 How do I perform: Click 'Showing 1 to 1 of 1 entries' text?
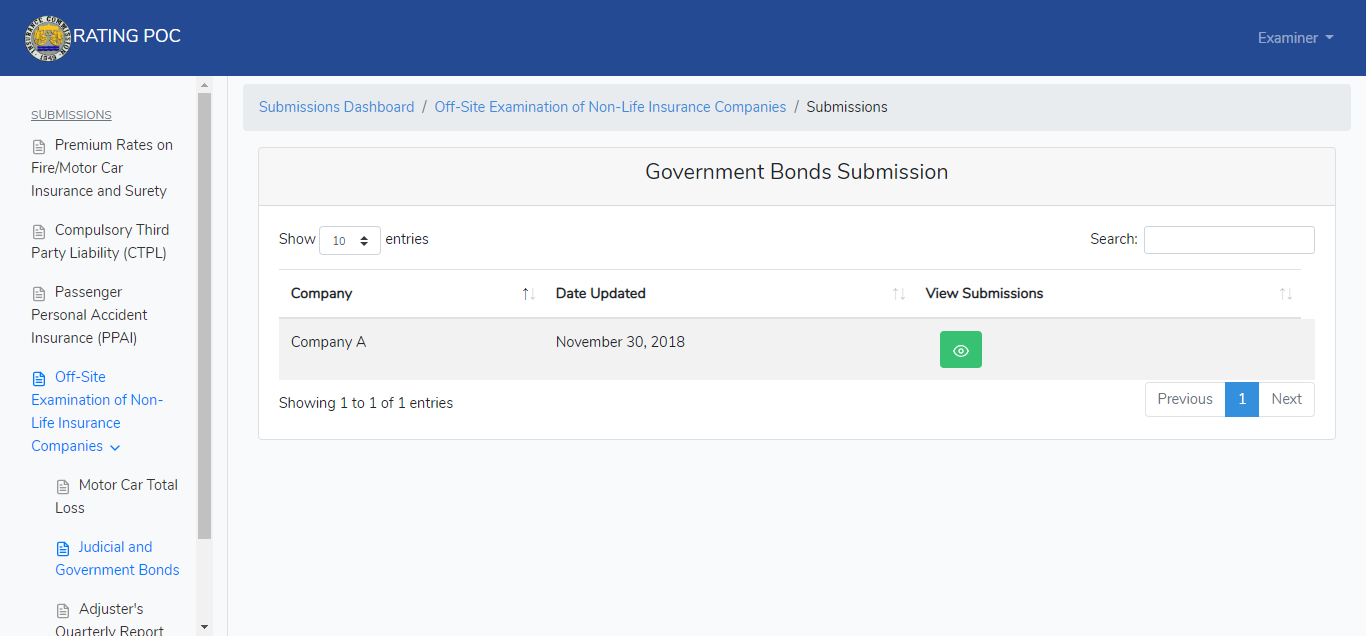click(366, 403)
